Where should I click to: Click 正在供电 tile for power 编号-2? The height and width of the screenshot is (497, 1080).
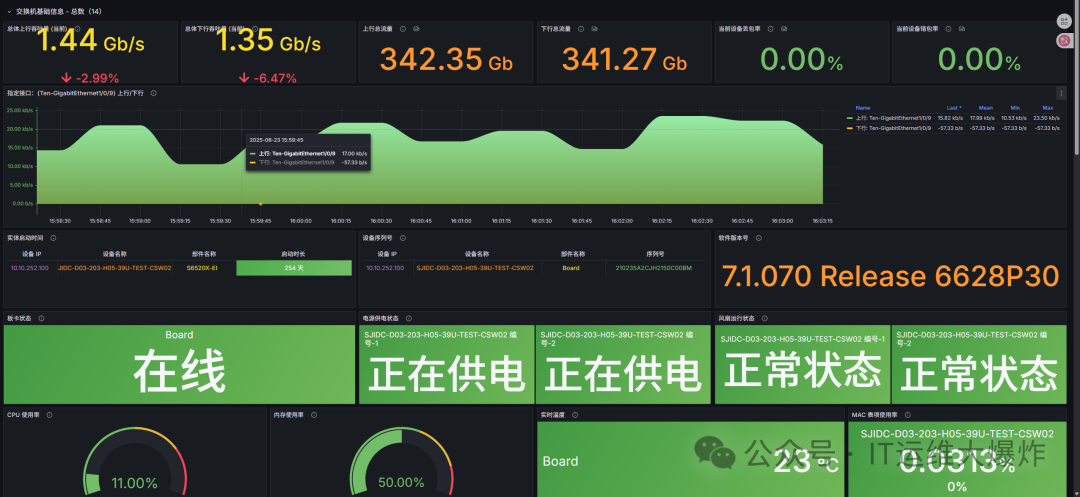[x=623, y=365]
